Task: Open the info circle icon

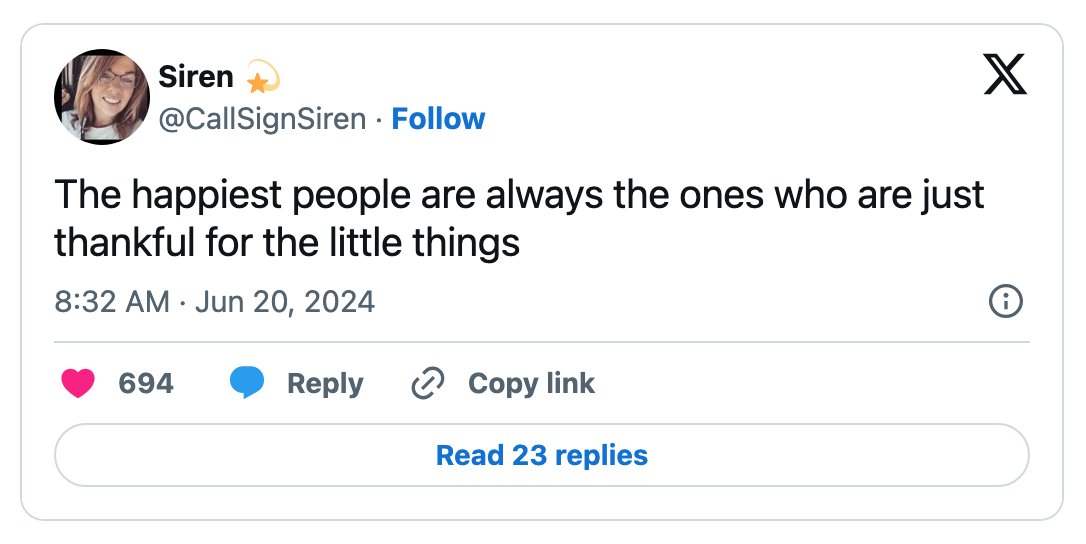Action: pyautogui.click(x=1006, y=301)
